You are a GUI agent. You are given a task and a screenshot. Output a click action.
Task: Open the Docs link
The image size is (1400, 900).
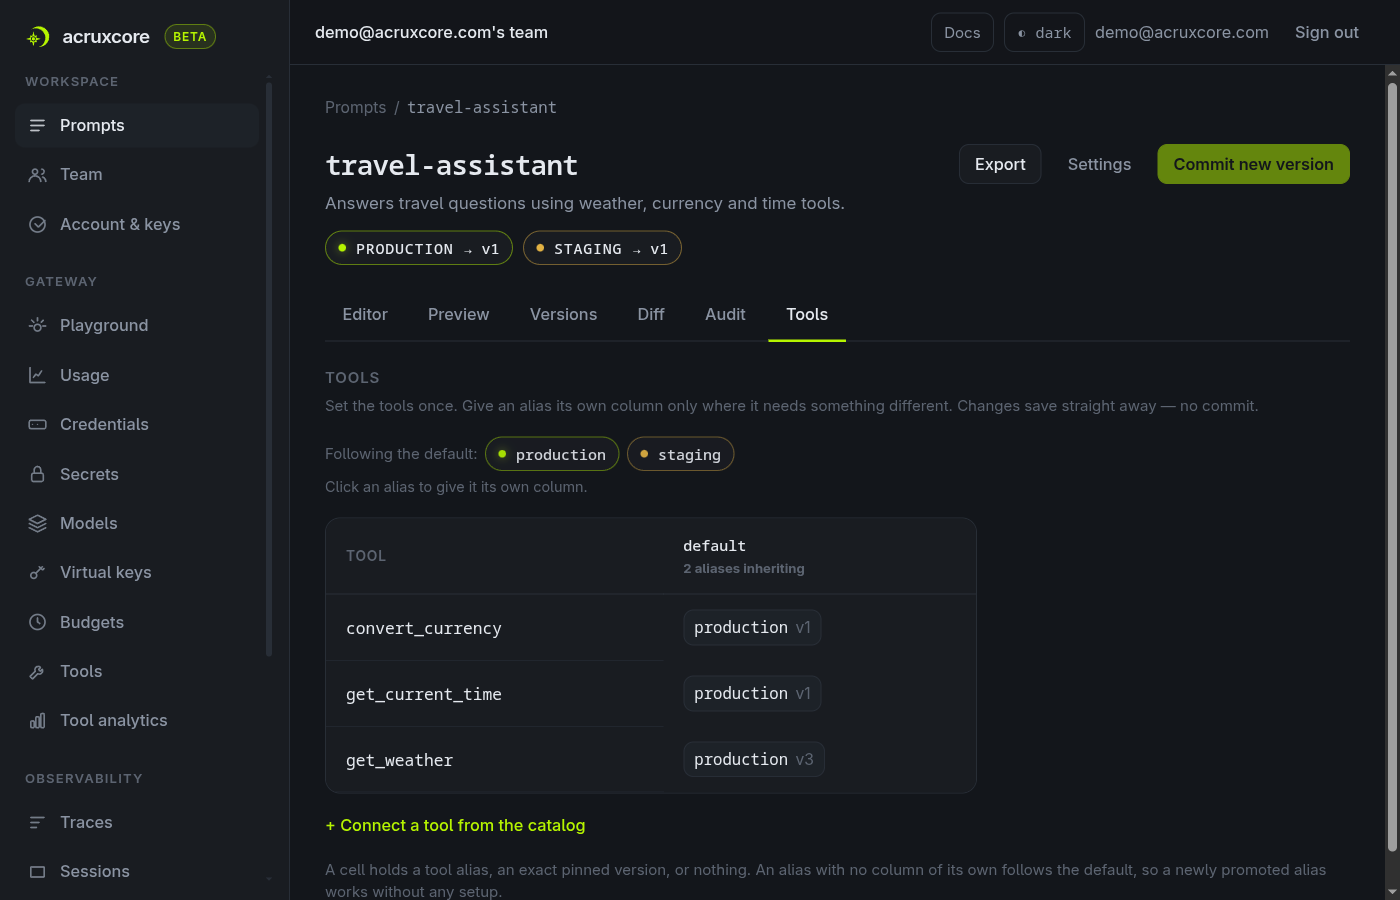coord(962,32)
